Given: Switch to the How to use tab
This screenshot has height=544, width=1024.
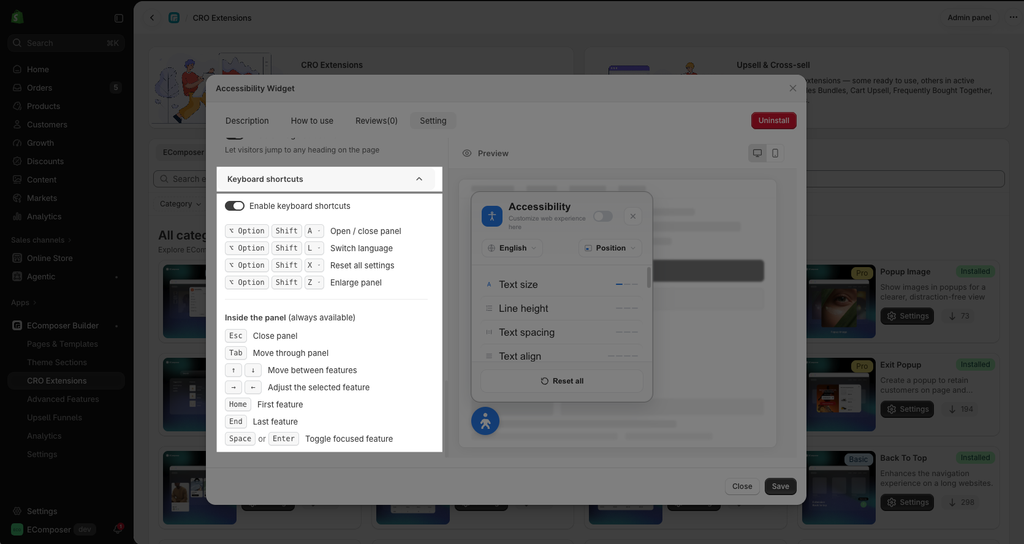Looking at the screenshot, I should point(312,121).
